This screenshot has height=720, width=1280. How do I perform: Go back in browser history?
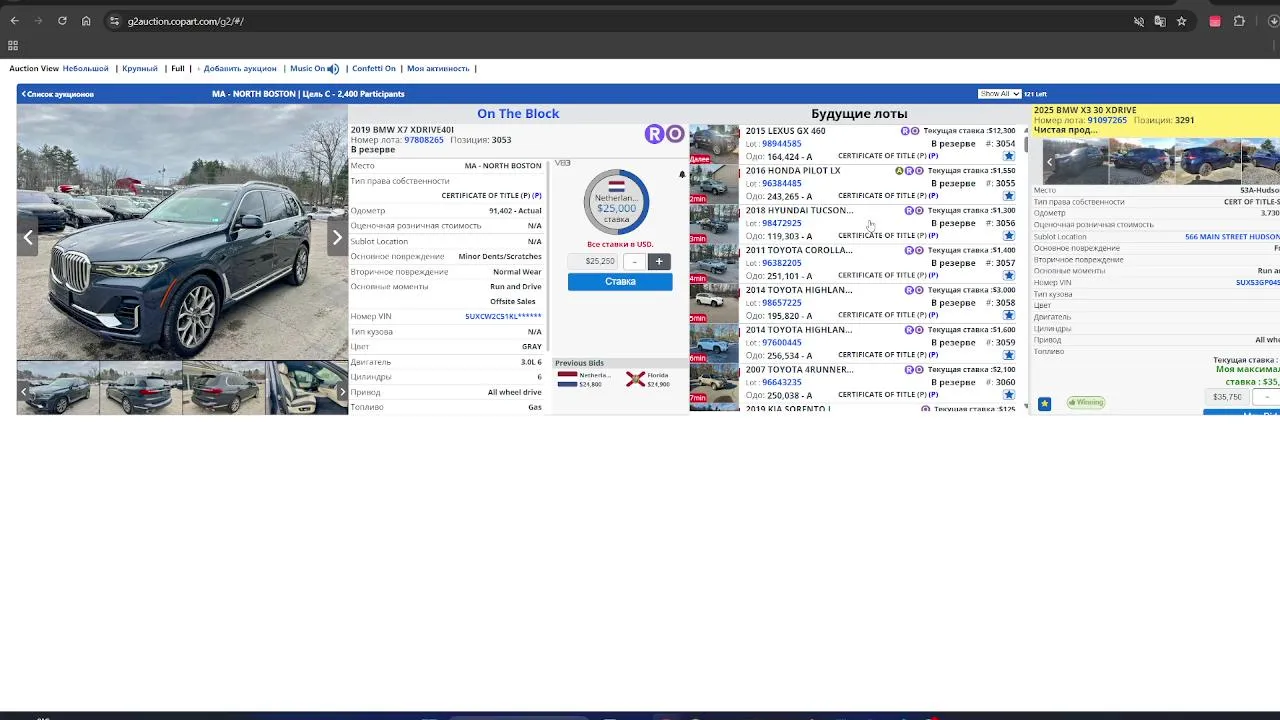(14, 21)
